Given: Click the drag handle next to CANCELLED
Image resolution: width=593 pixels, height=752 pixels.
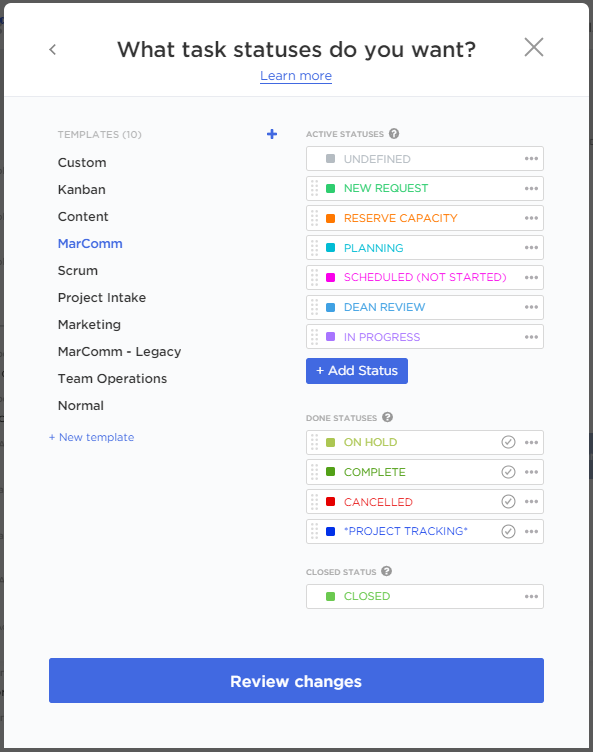Looking at the screenshot, I should tap(314, 502).
